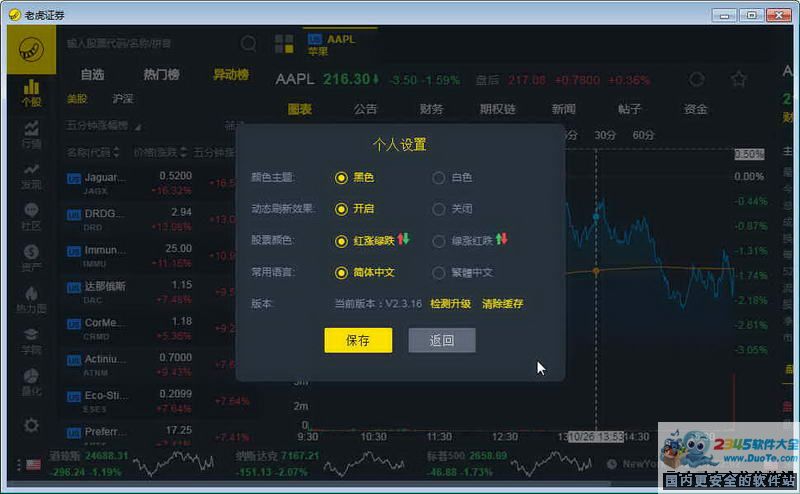Click the AAPL 苹果 stock tab

coord(340,44)
